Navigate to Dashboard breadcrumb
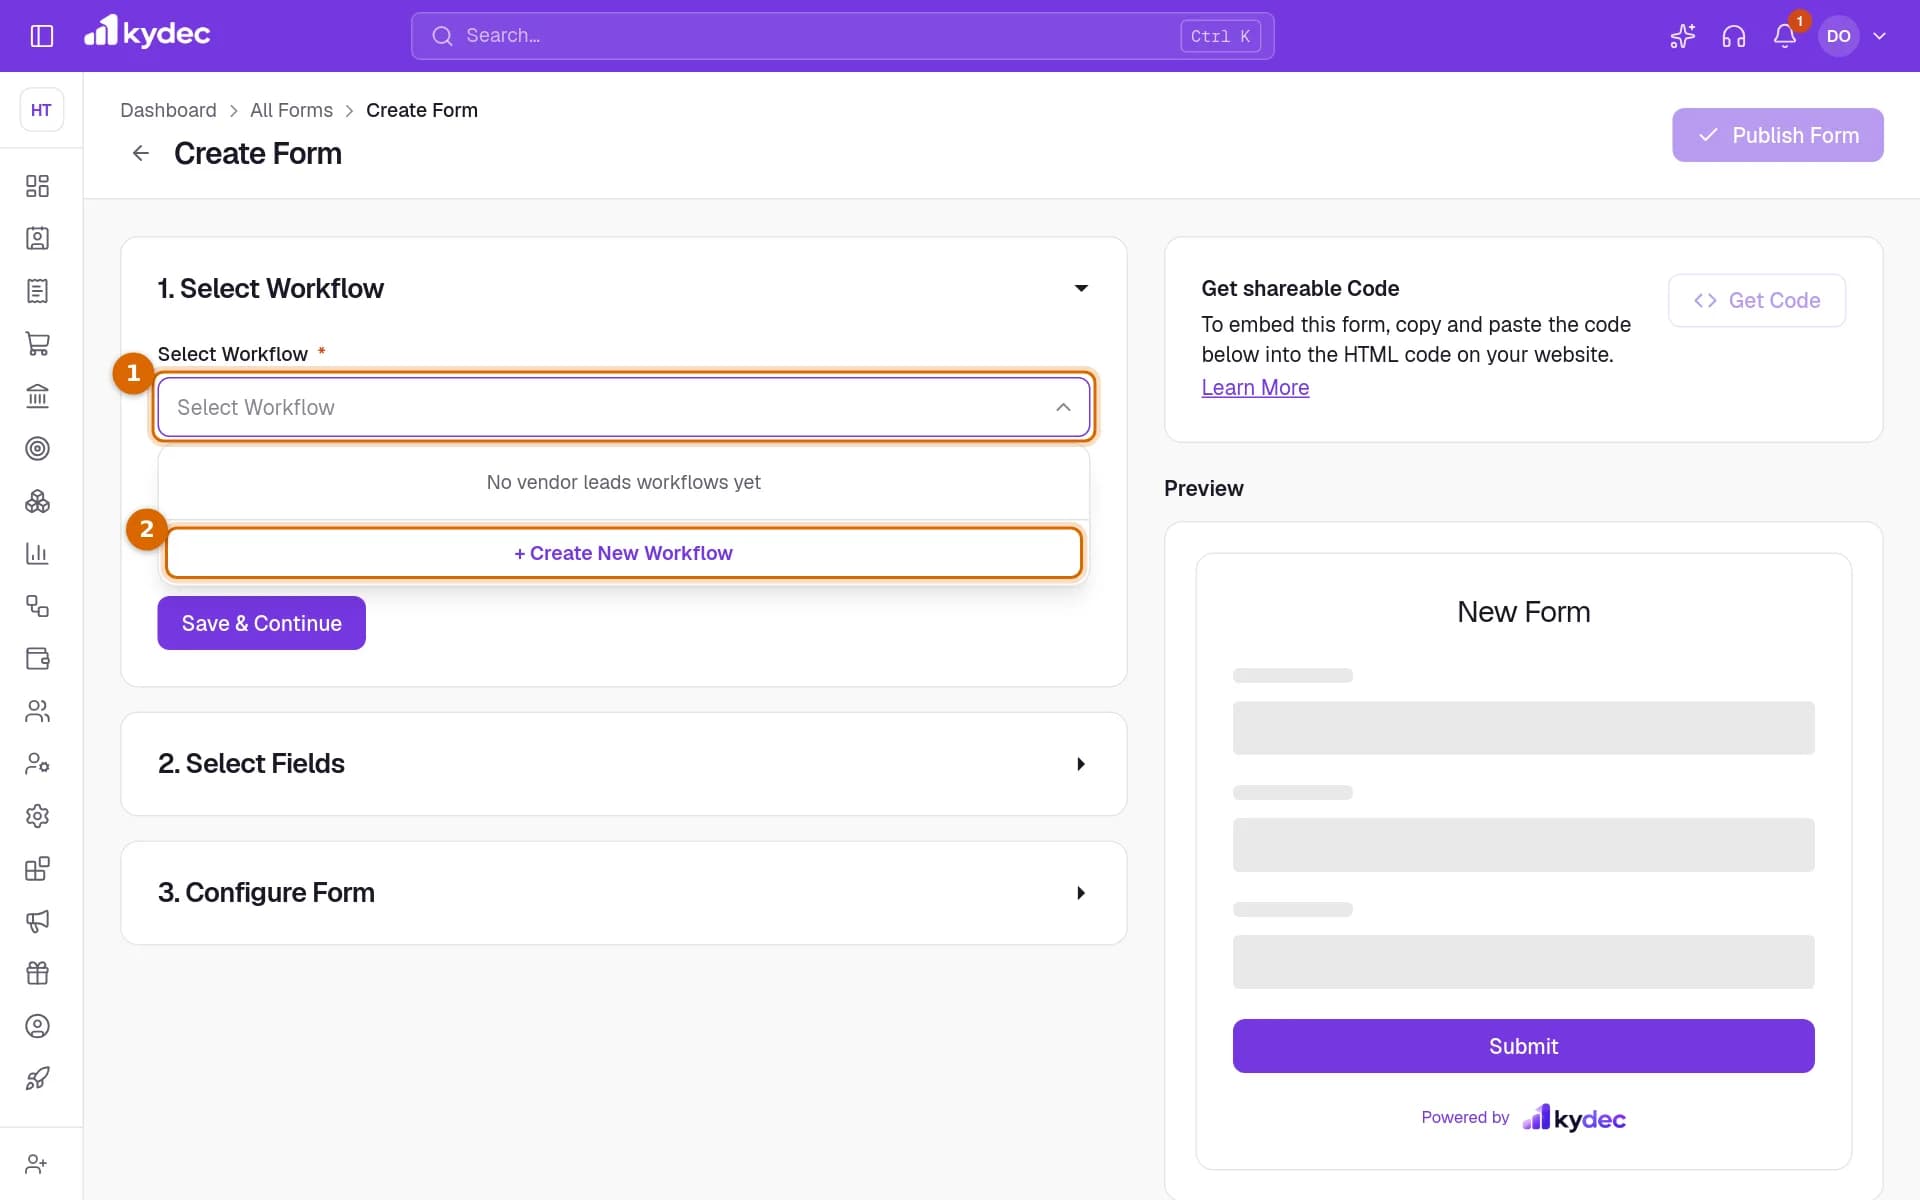 [x=168, y=110]
